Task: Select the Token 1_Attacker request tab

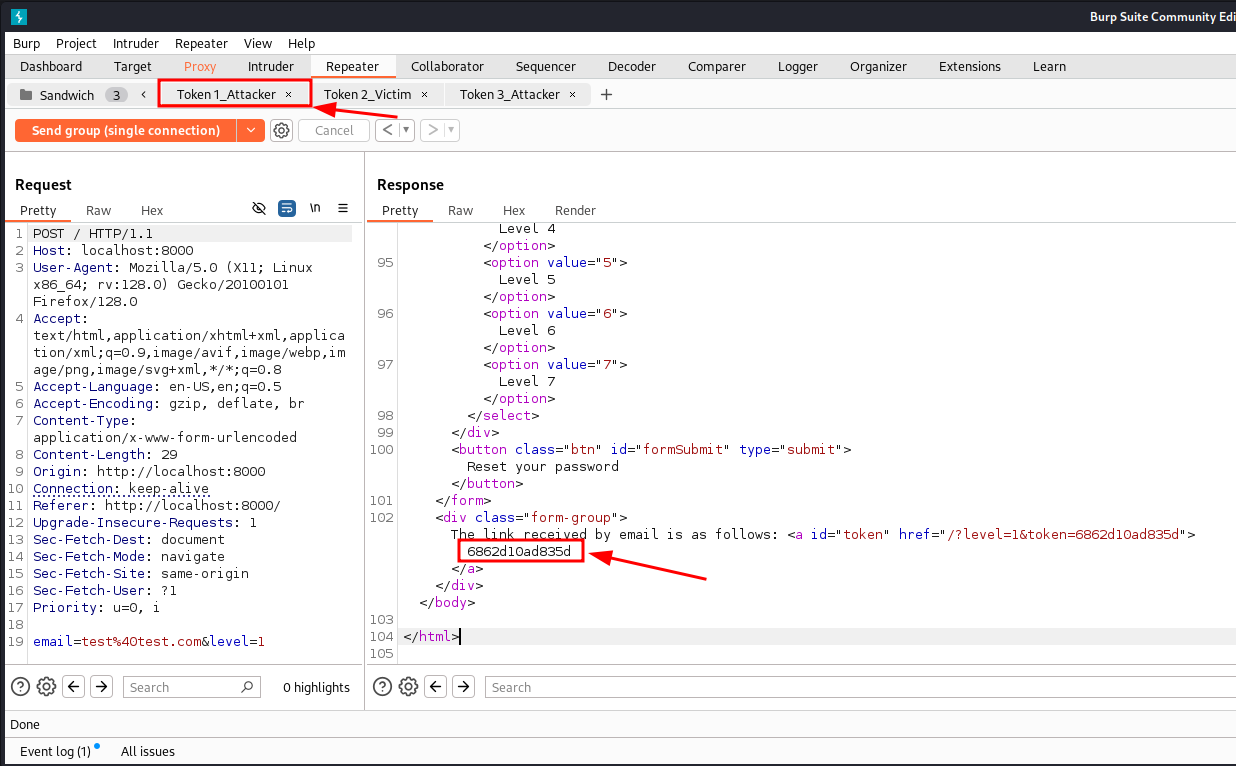Action: pyautogui.click(x=226, y=94)
